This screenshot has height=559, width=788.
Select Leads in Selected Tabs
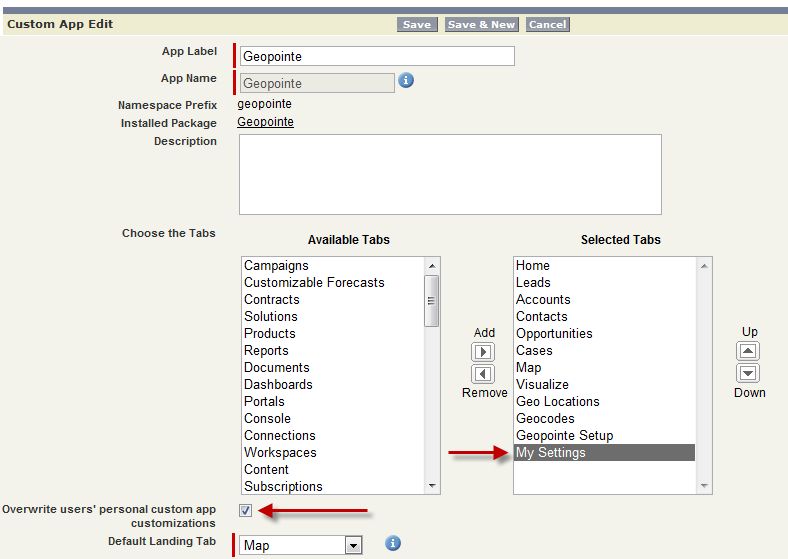tap(605, 283)
